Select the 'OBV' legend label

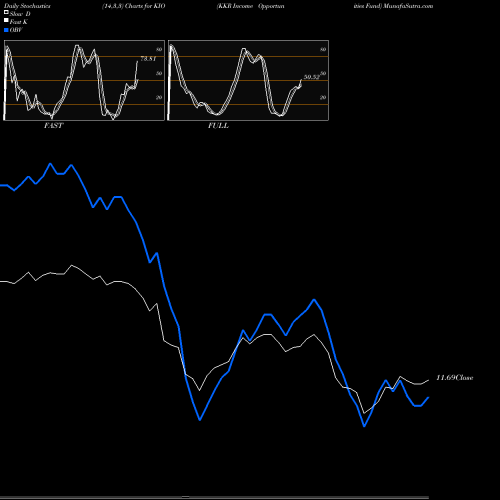[16, 30]
